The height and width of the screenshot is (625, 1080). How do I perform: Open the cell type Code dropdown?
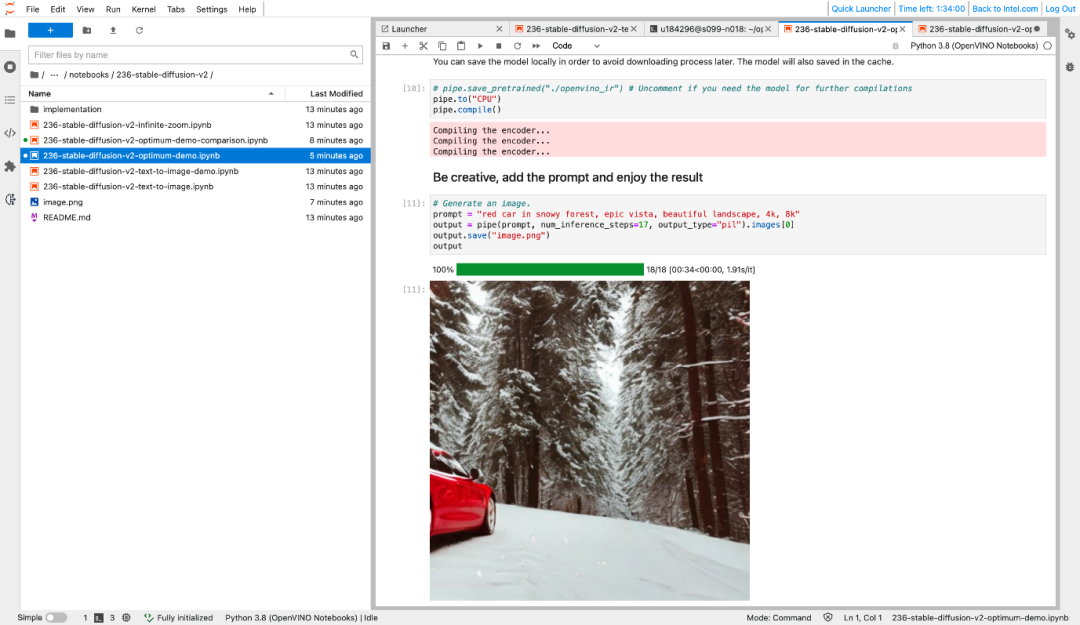click(576, 46)
